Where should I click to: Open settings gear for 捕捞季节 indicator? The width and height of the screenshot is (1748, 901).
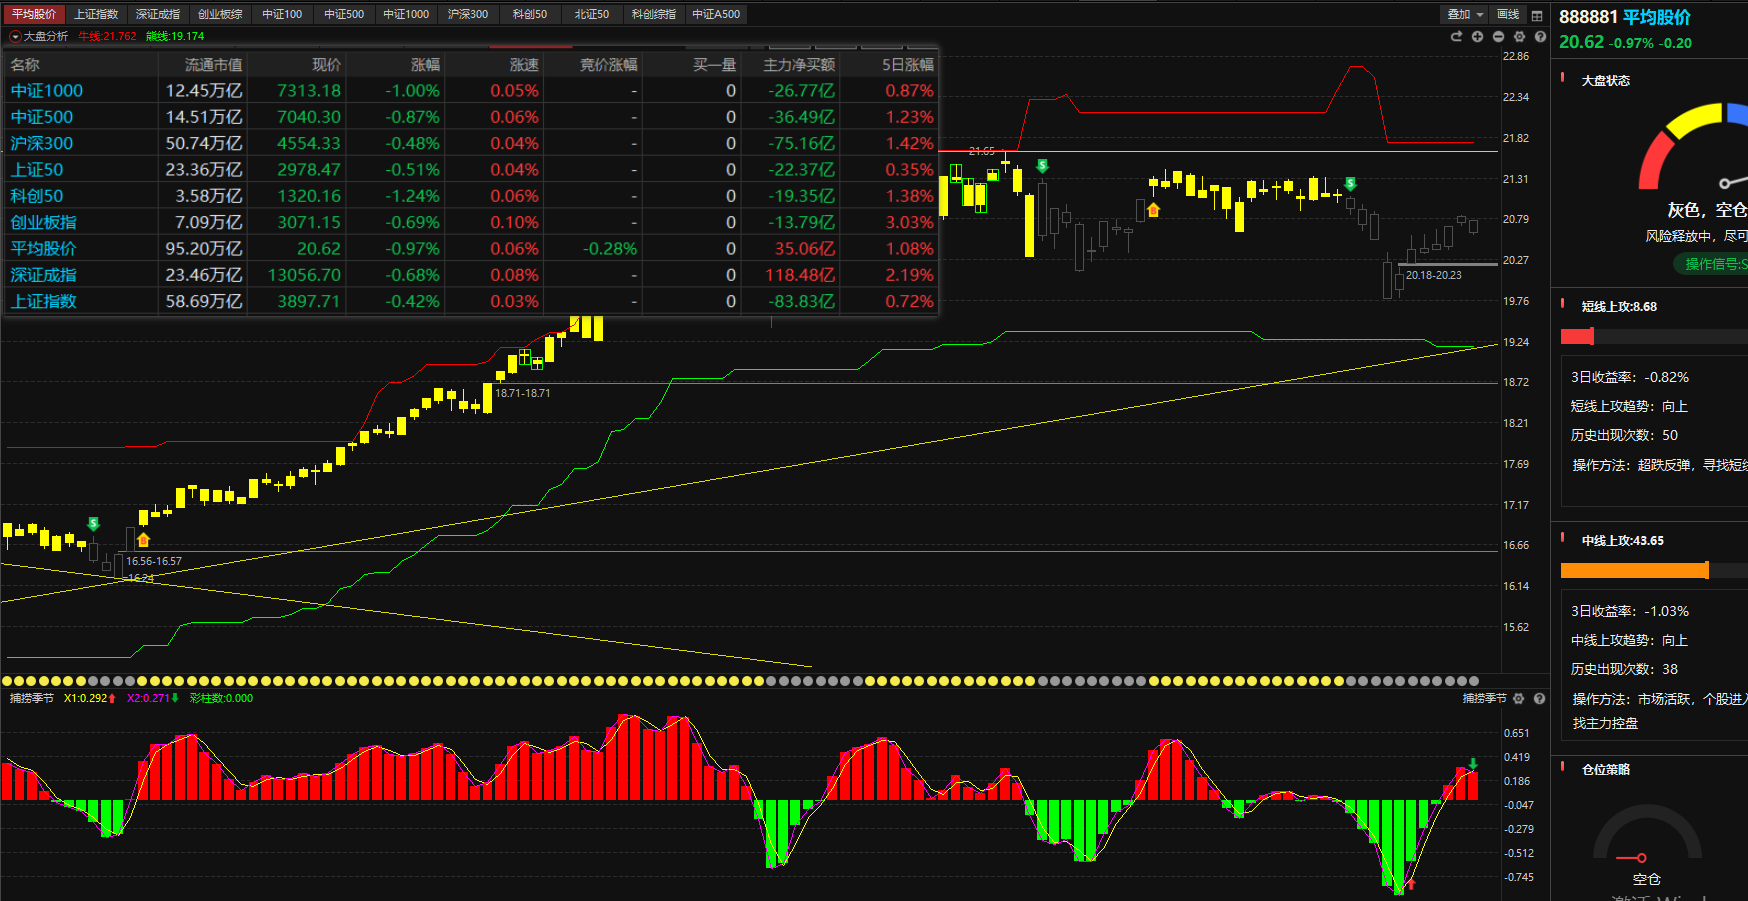pos(1519,698)
